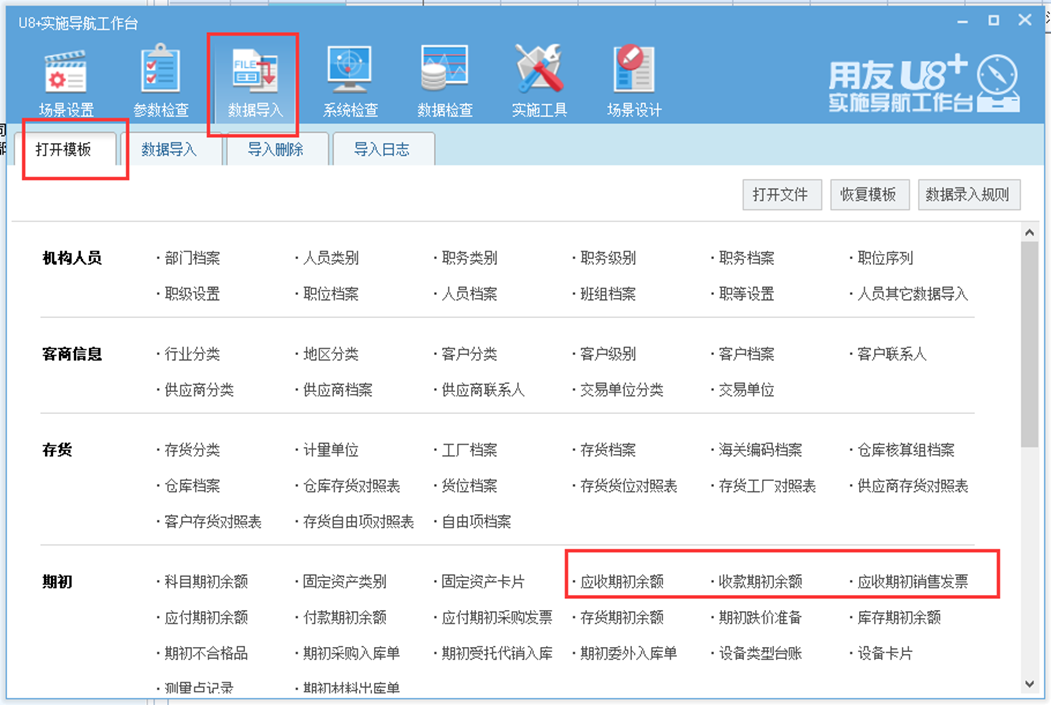Viewport: 1051px width, 705px height.
Task: Open the 海关编码档案 template
Action: (760, 450)
